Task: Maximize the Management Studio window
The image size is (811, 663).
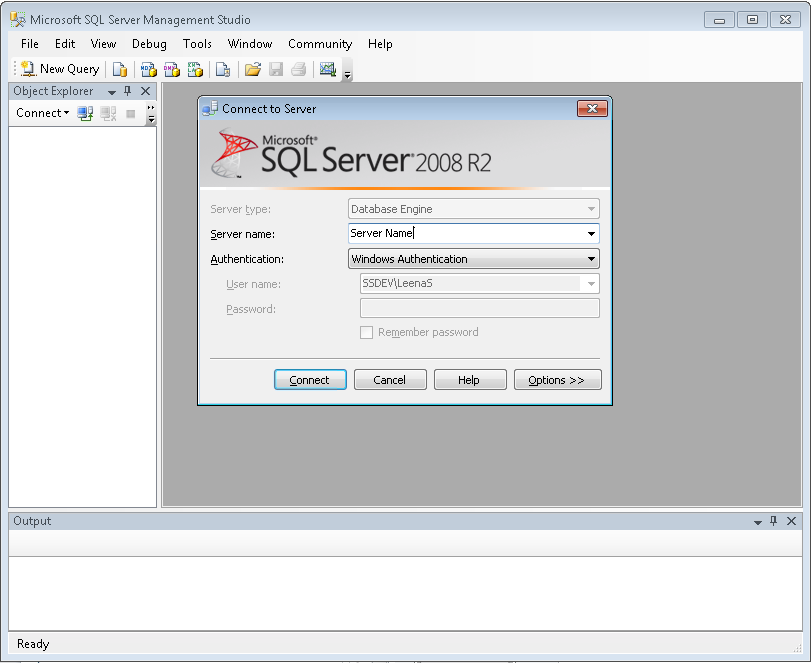Action: click(x=752, y=20)
